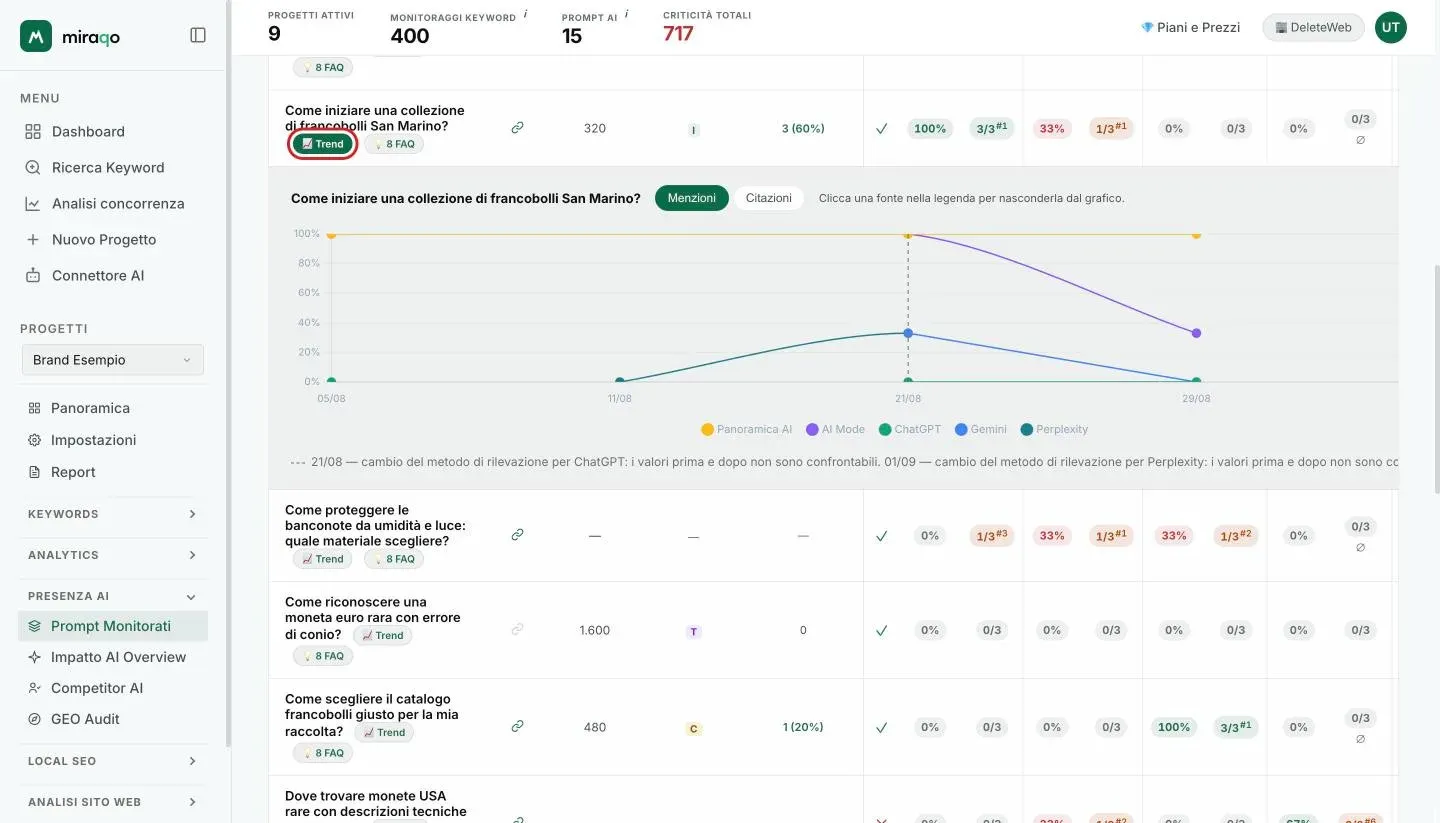This screenshot has height=823, width=1440.
Task: Click the T intent badge in euro rara row
Action: pyautogui.click(x=693, y=632)
